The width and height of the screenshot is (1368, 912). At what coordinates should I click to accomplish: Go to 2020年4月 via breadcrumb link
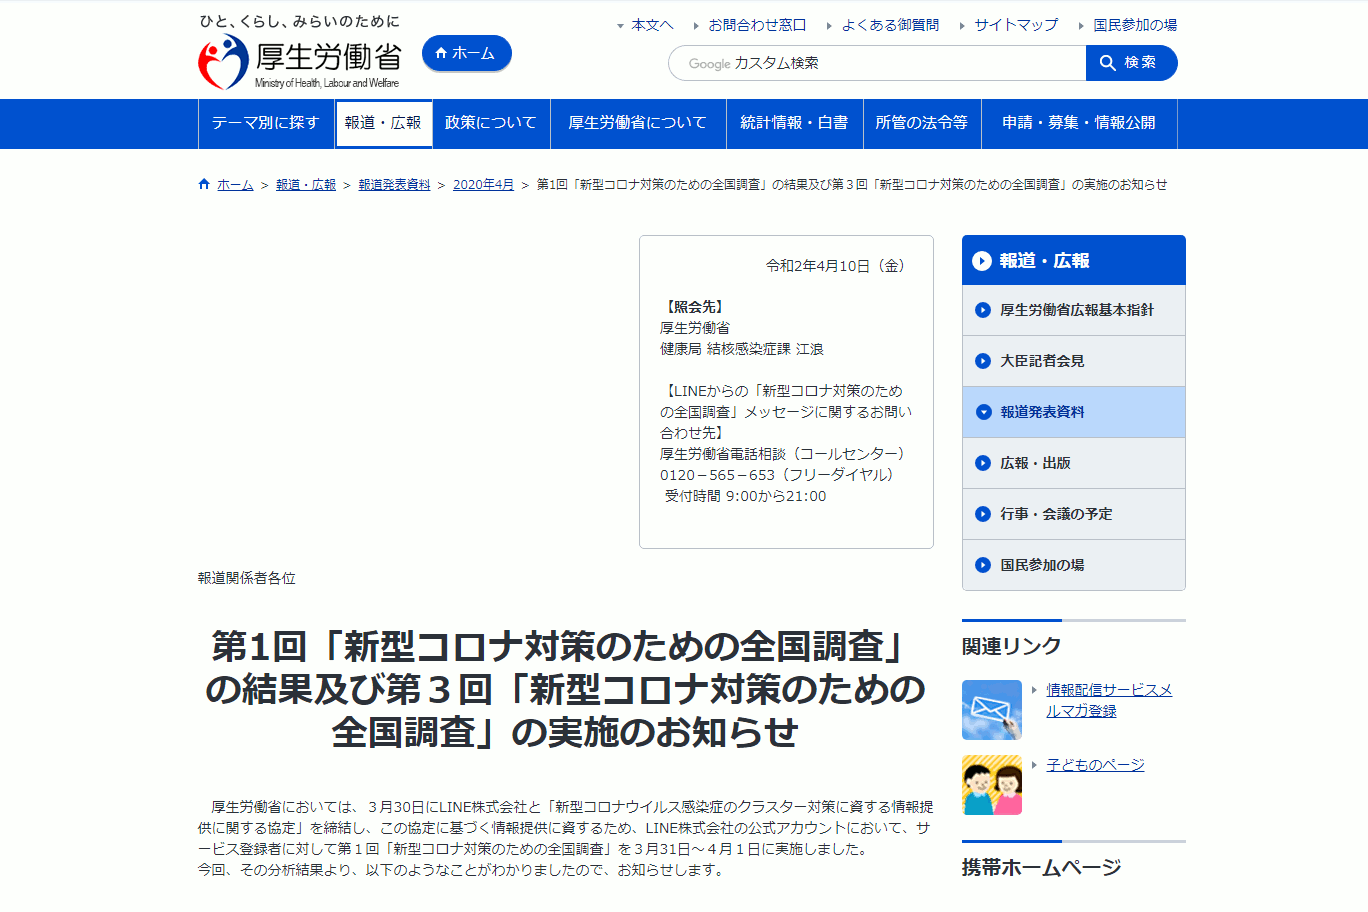click(483, 184)
